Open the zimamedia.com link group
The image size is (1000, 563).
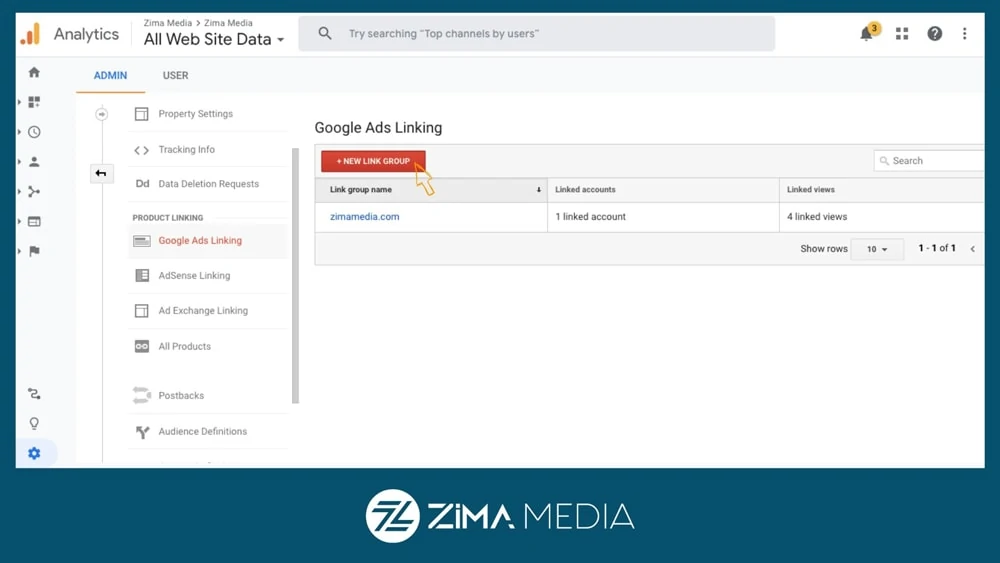pyautogui.click(x=365, y=217)
